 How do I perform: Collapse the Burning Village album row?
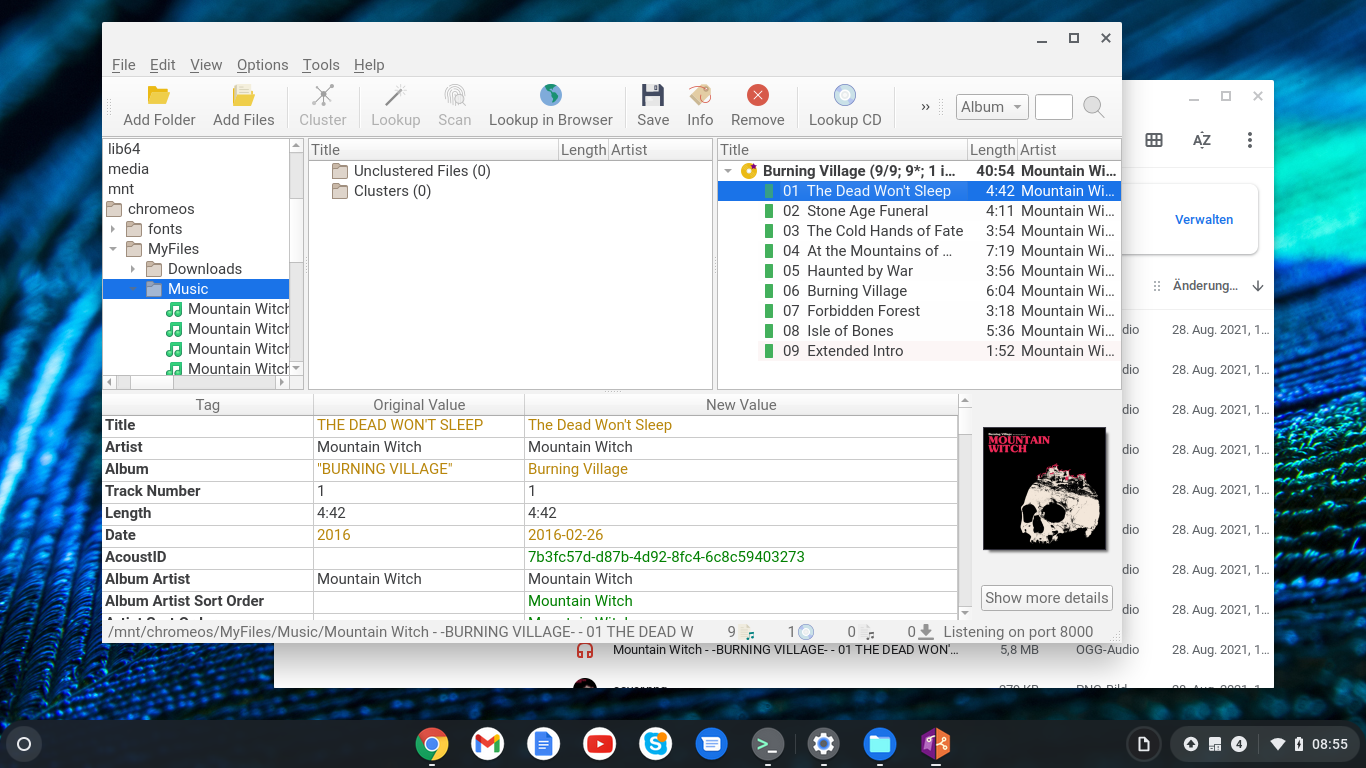point(729,171)
